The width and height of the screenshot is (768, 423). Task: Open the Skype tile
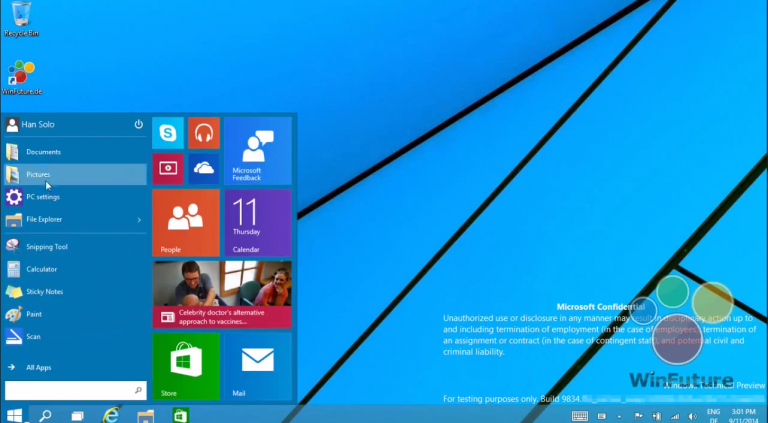pyautogui.click(x=168, y=133)
